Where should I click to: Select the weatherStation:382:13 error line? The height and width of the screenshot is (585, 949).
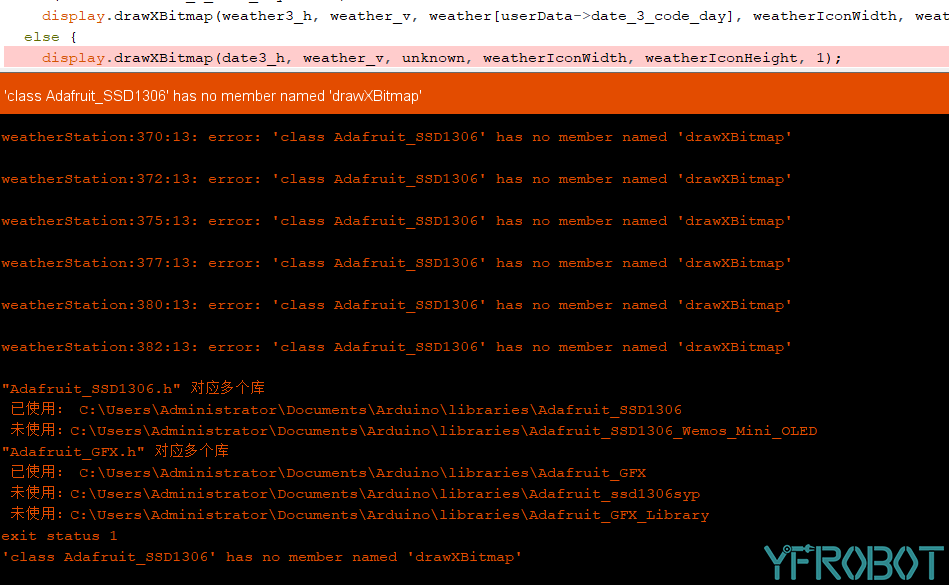(x=396, y=347)
